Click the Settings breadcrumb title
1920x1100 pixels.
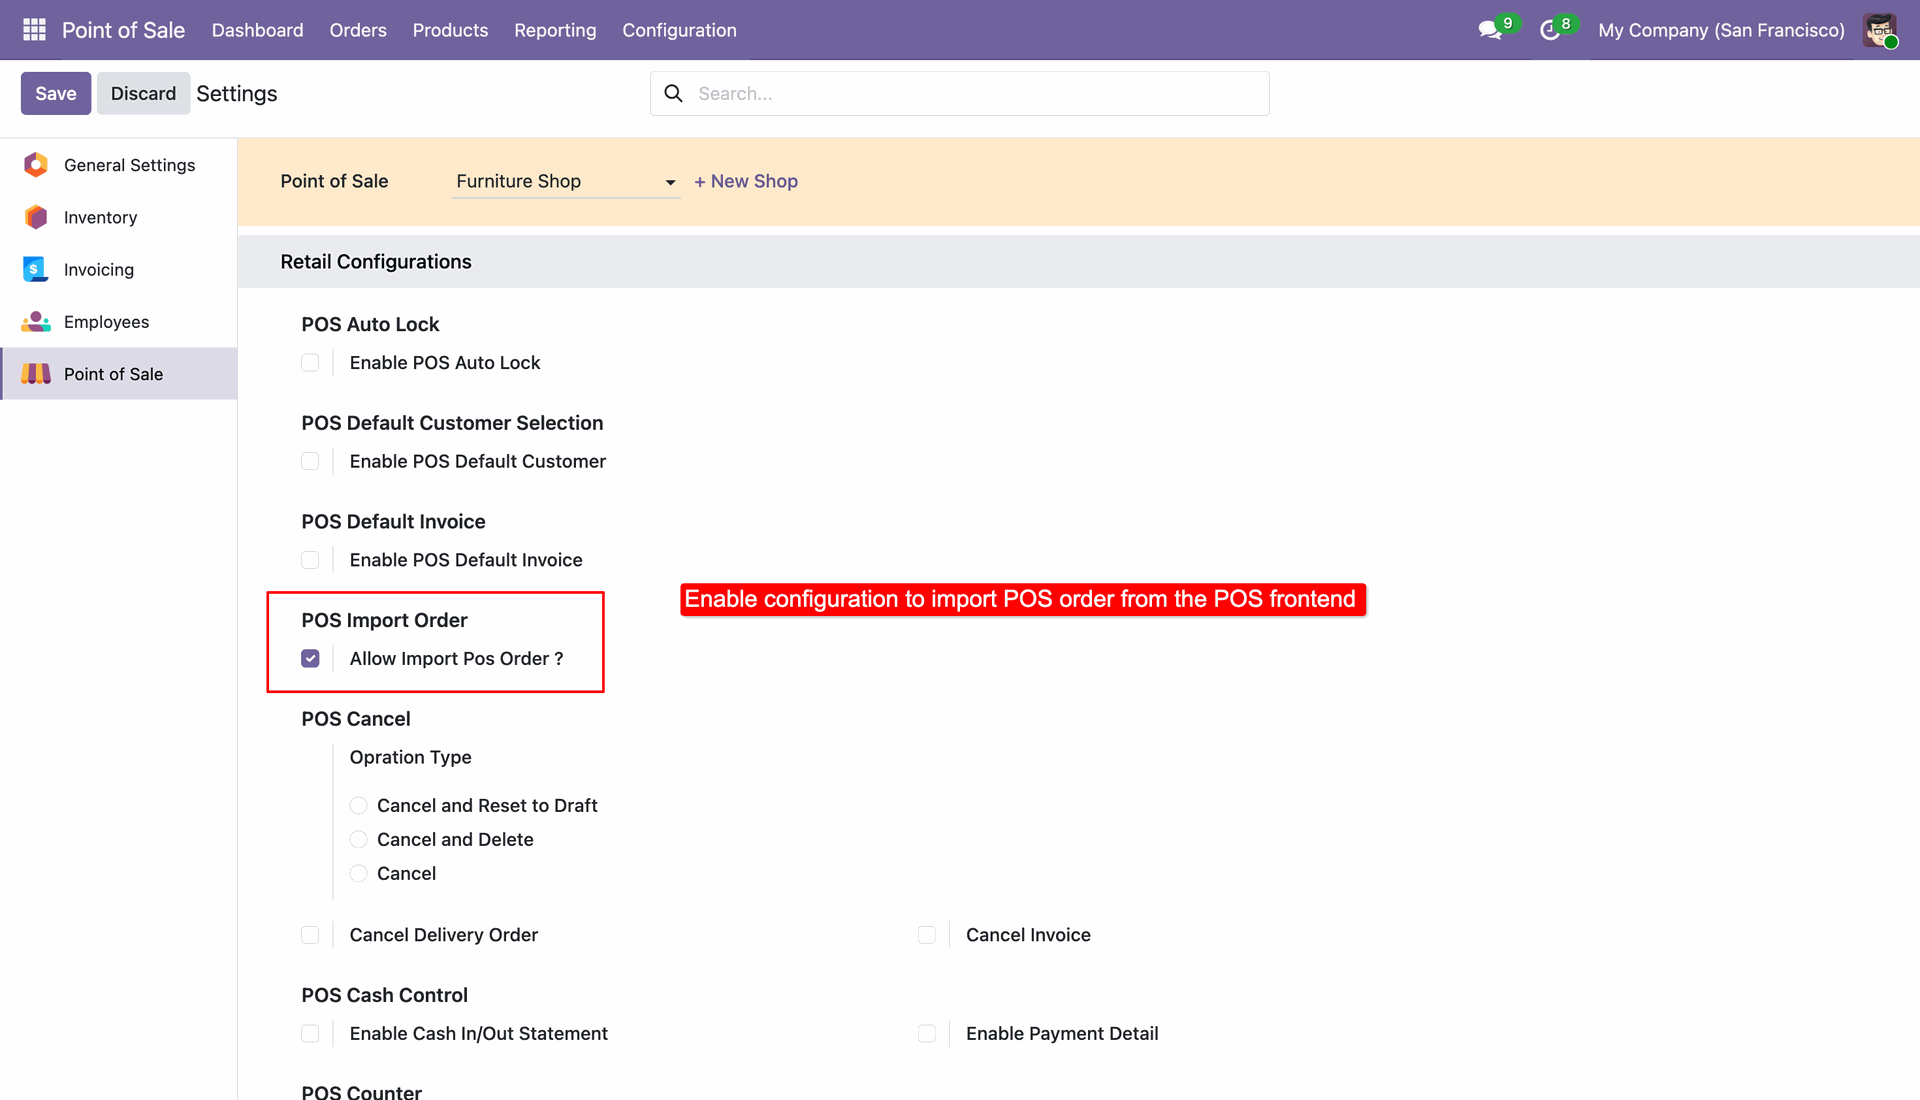[x=237, y=93]
